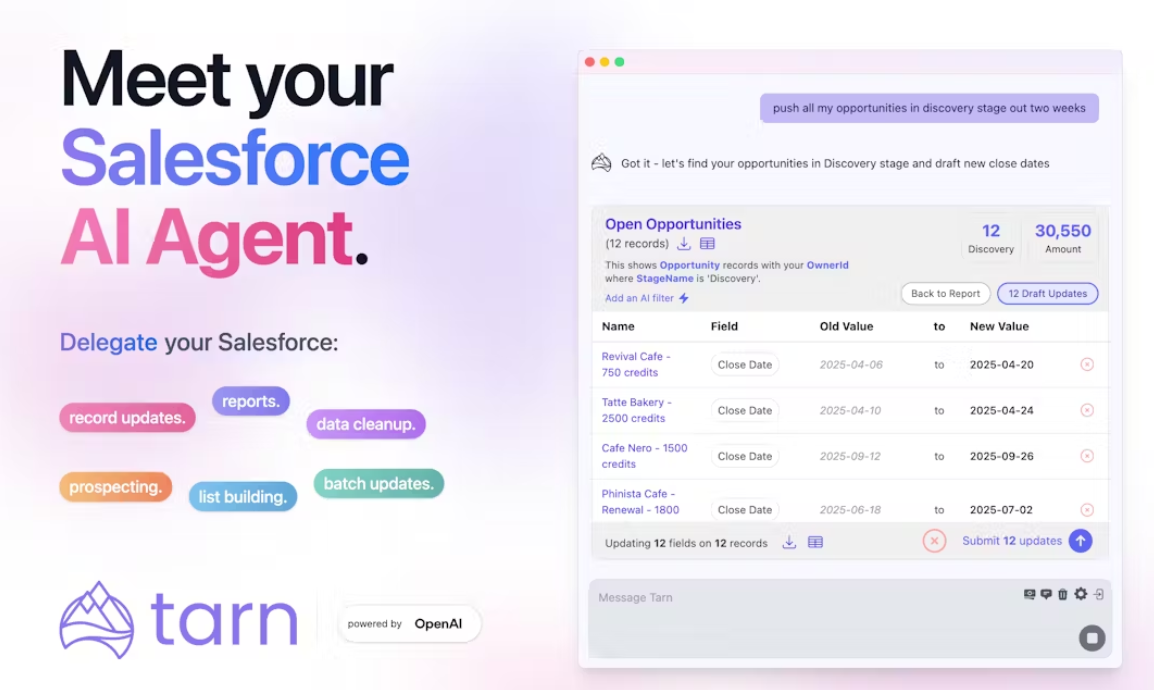Image resolution: width=1154 pixels, height=690 pixels.
Task: Open table icon next to 12 records
Action: 707,243
